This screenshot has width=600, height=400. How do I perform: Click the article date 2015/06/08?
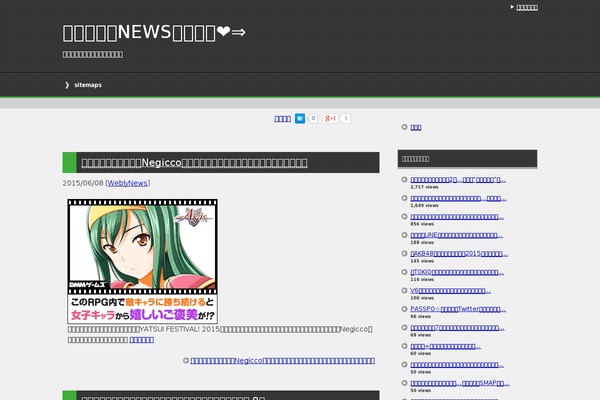tap(83, 183)
